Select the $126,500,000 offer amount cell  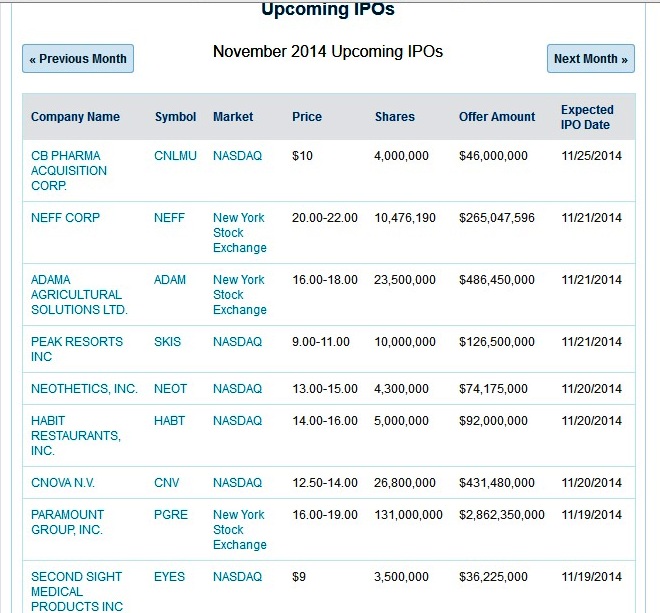[497, 341]
